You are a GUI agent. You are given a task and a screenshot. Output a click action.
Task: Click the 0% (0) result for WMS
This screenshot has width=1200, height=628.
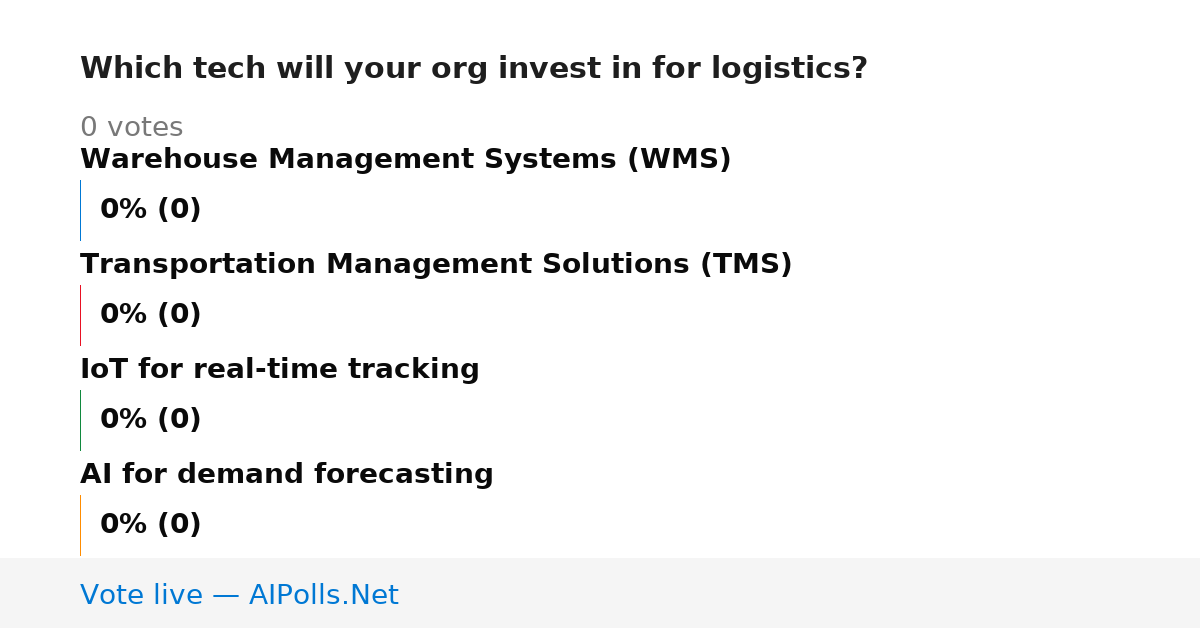[151, 210]
